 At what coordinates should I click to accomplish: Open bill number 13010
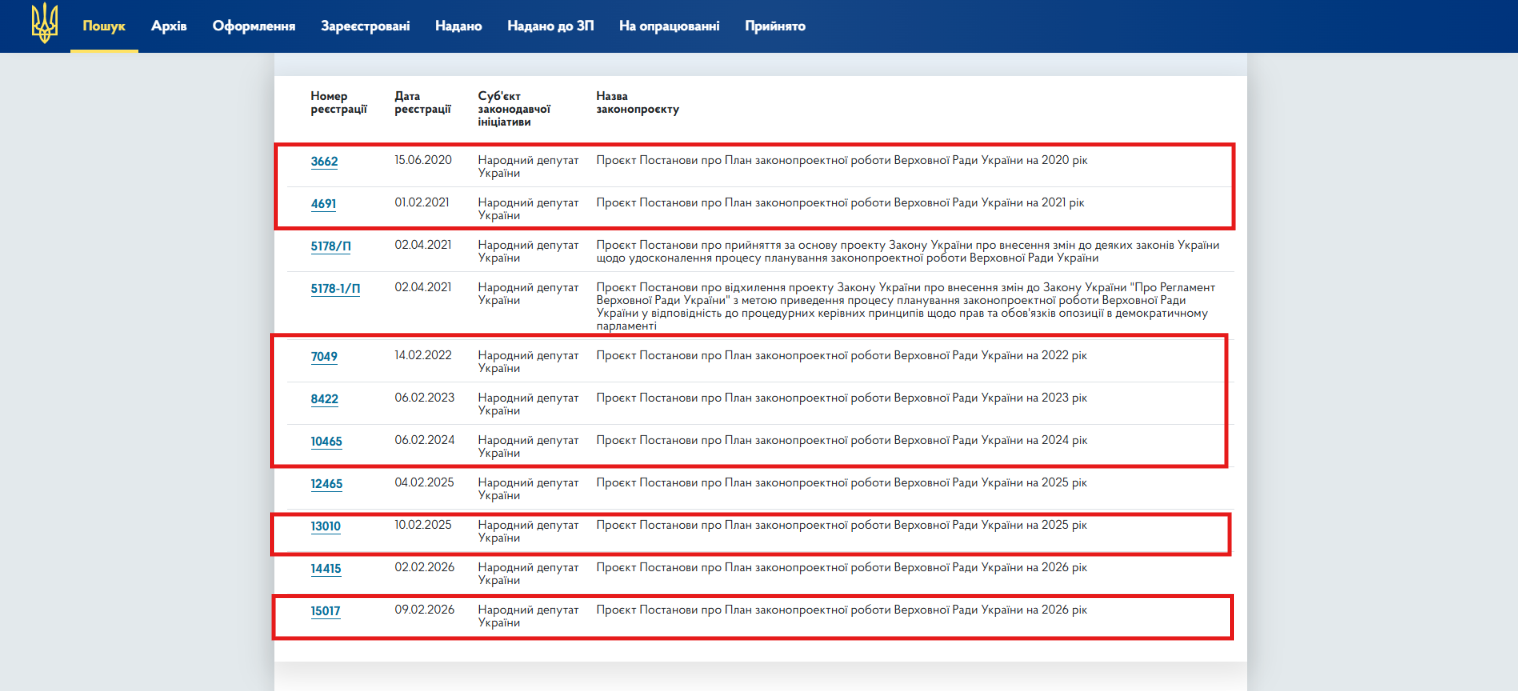(326, 527)
